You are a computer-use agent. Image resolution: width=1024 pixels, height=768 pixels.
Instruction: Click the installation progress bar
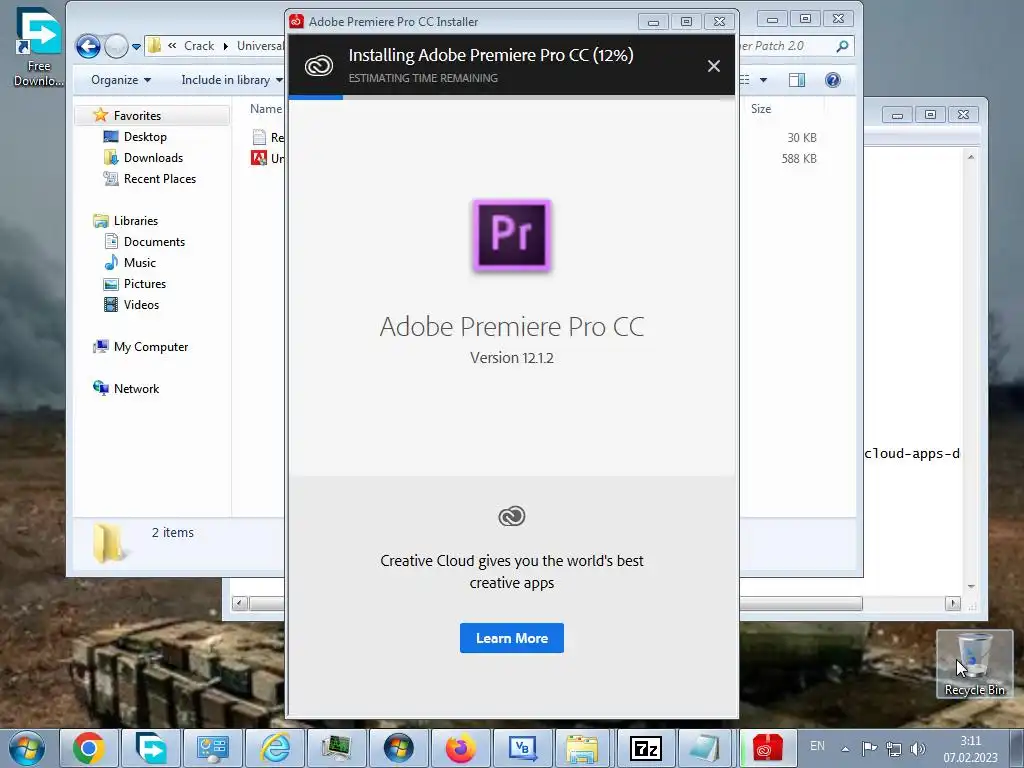(511, 97)
